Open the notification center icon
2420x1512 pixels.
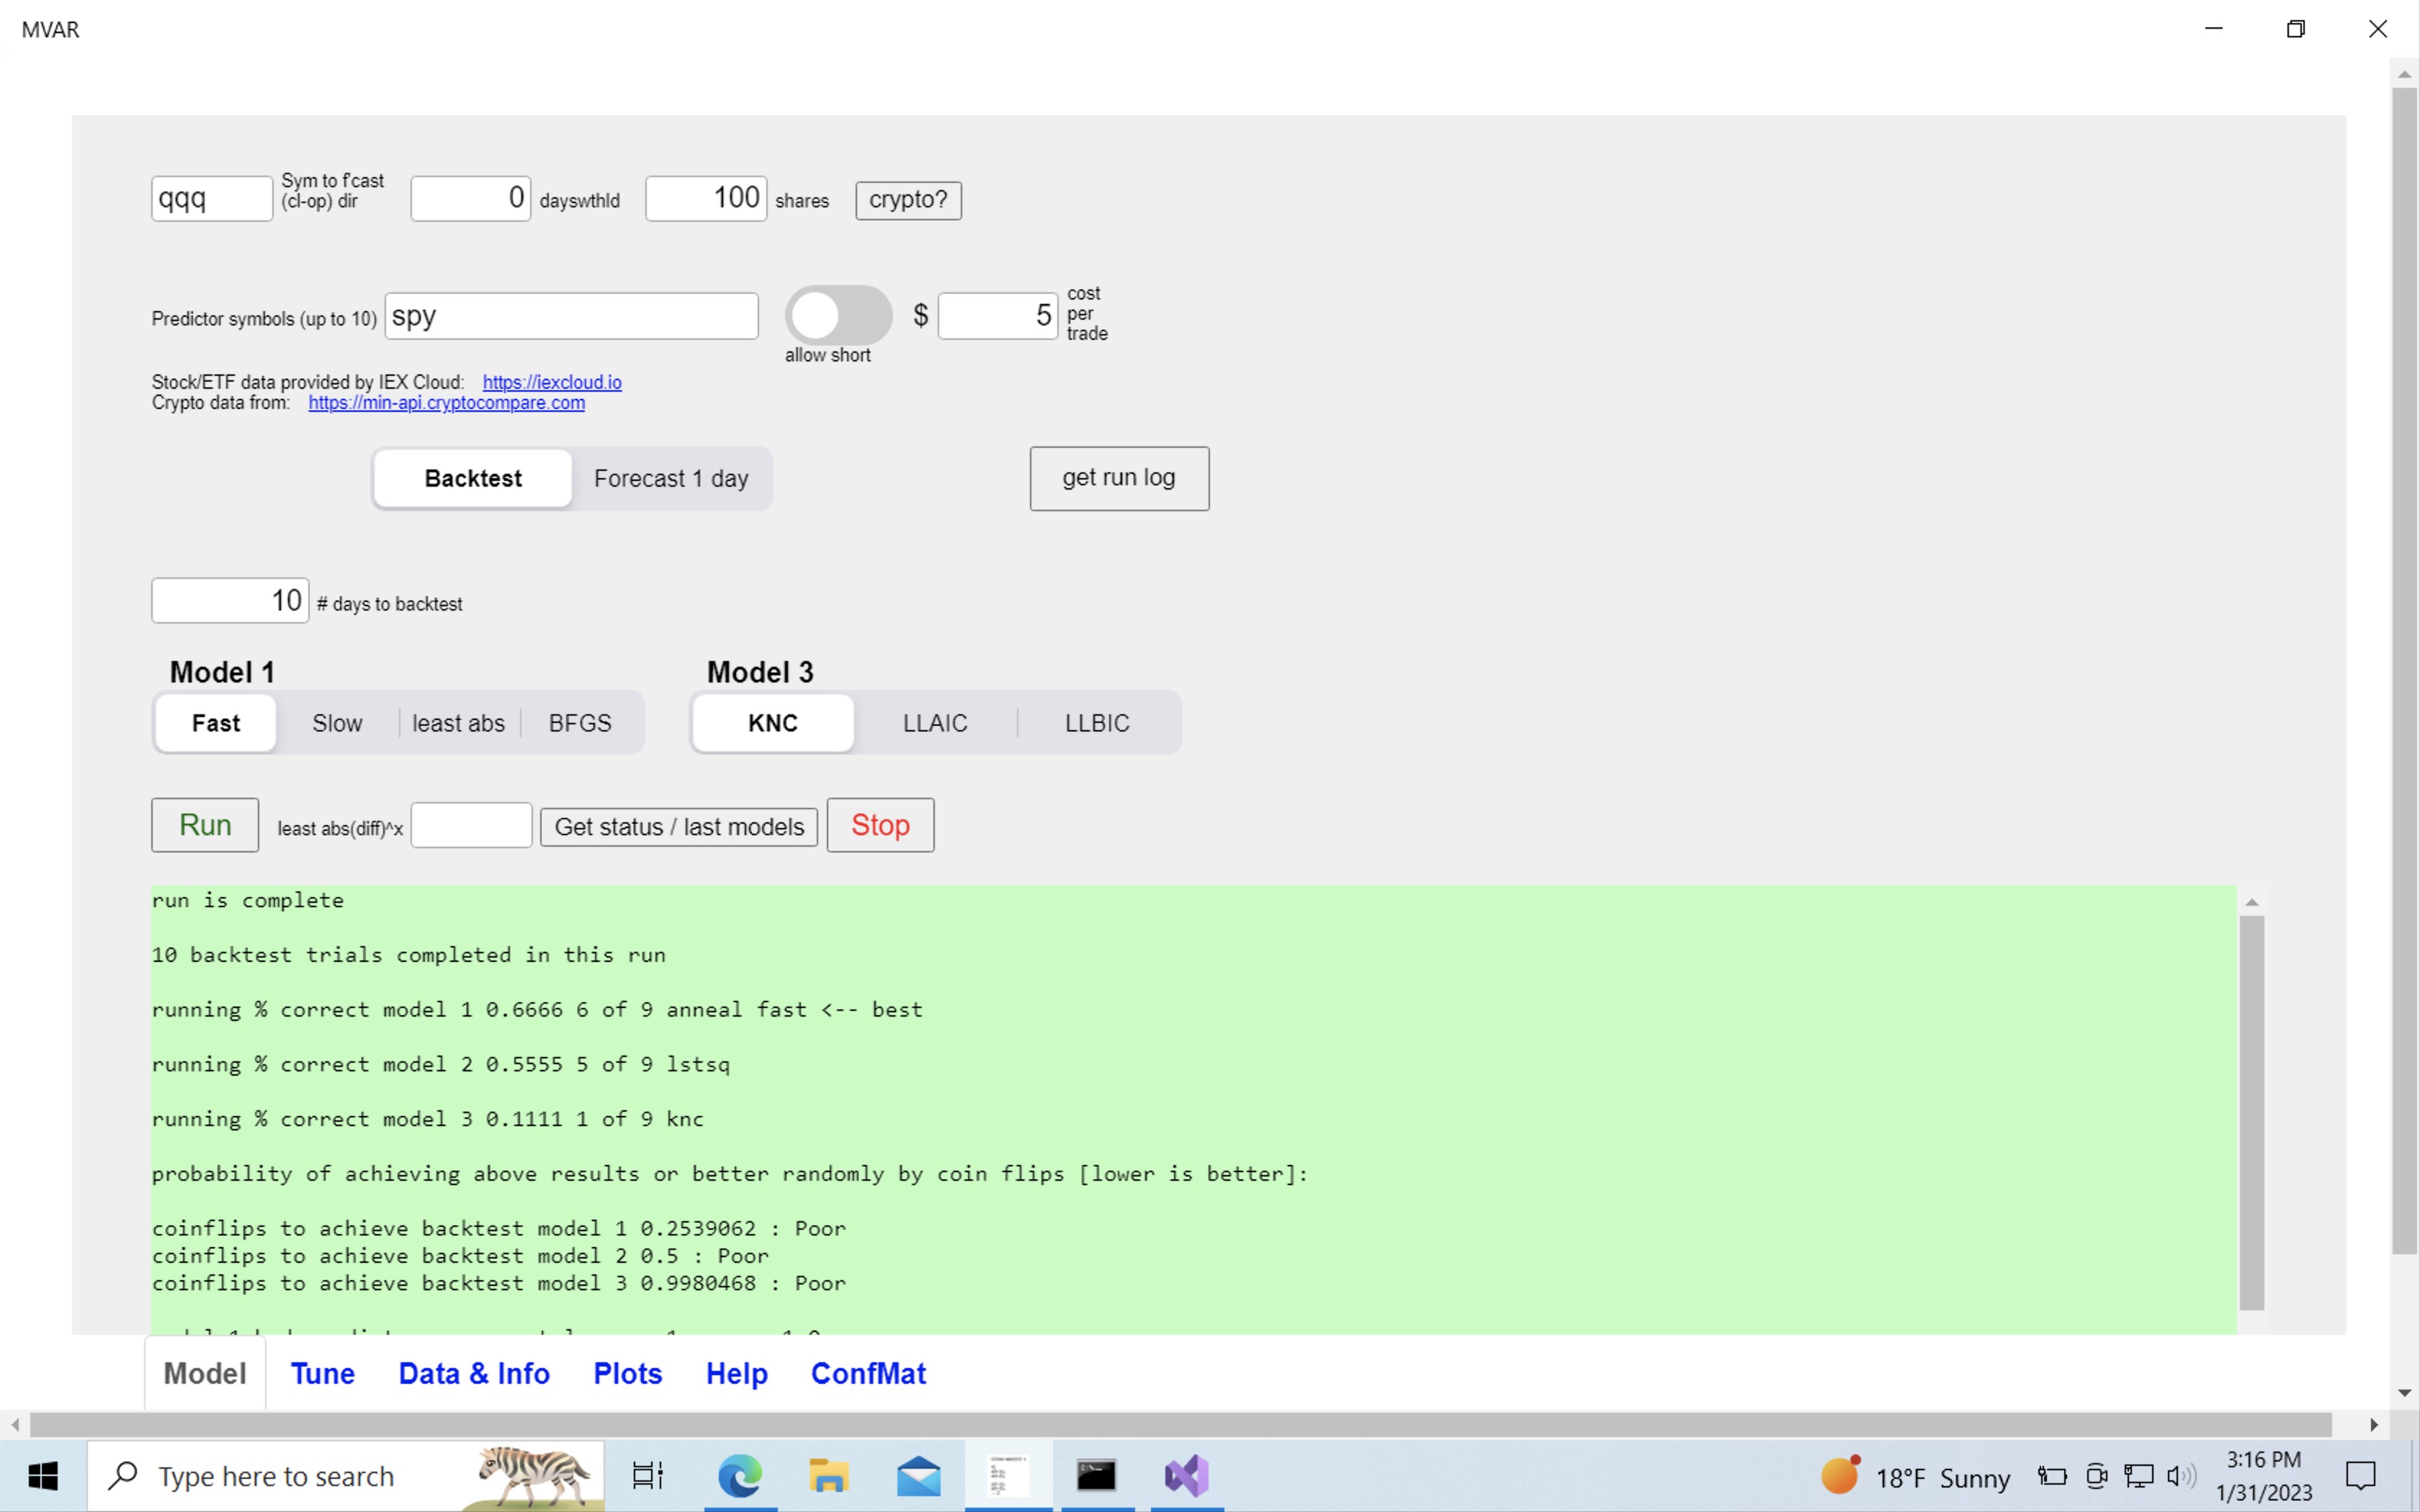(2360, 1476)
